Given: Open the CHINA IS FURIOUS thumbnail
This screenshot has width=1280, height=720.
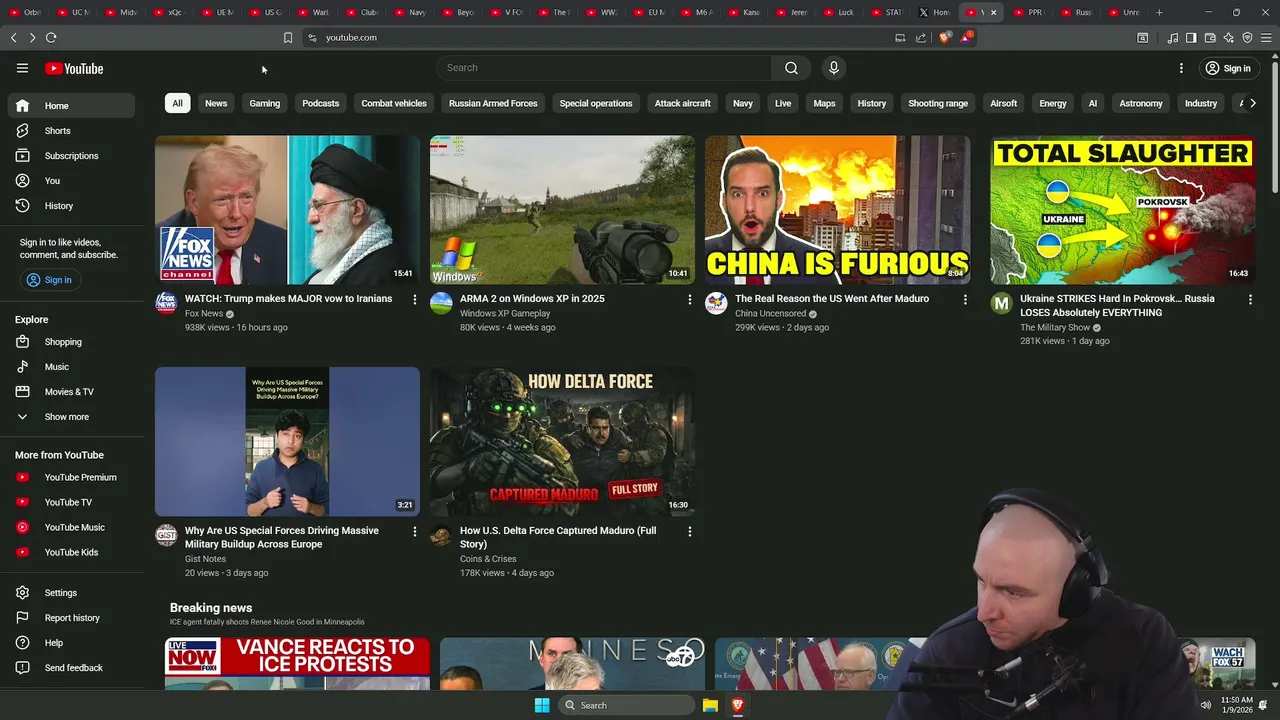Looking at the screenshot, I should (x=837, y=210).
